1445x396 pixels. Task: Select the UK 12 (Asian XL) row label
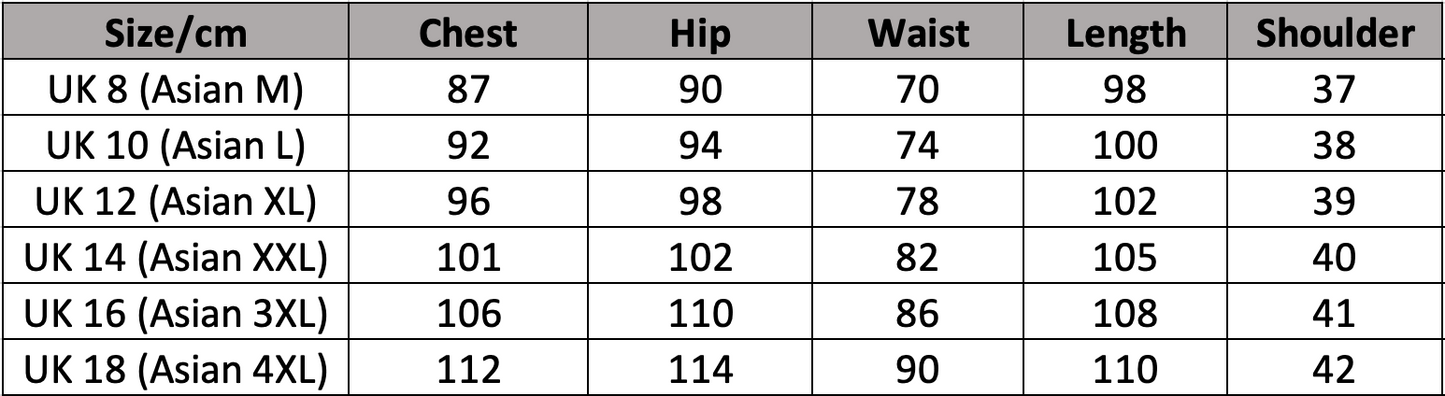point(175,201)
